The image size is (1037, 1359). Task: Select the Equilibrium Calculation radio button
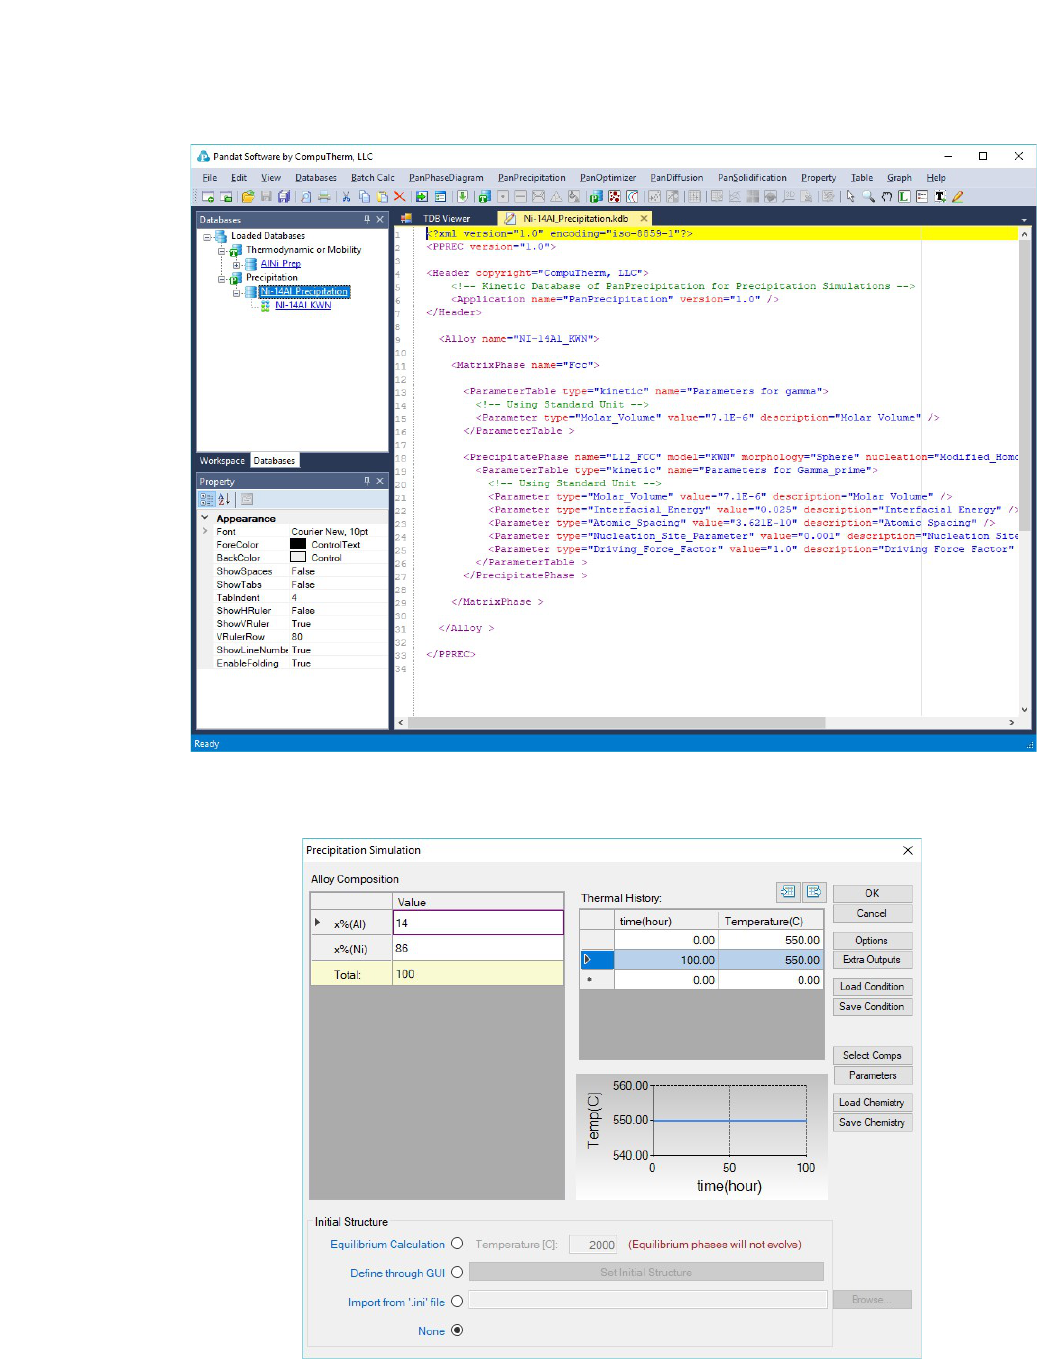click(x=457, y=1243)
